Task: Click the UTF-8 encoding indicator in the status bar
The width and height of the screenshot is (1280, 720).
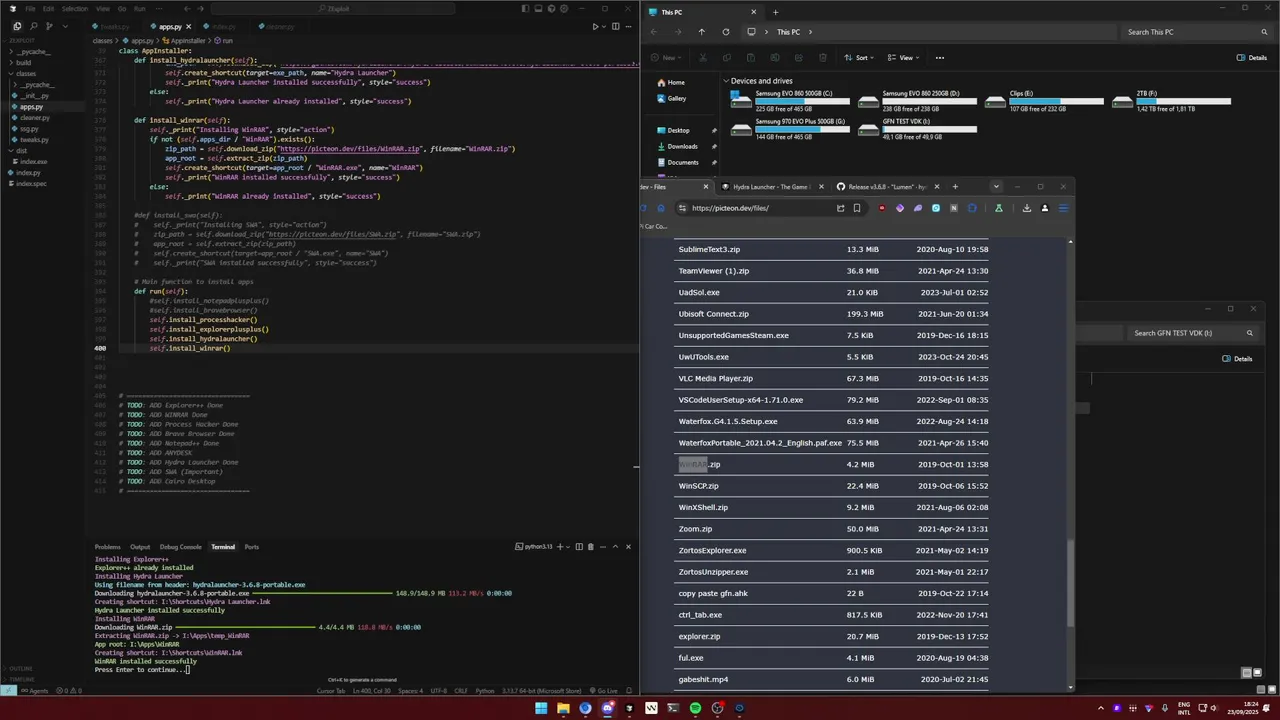Action: (x=439, y=691)
